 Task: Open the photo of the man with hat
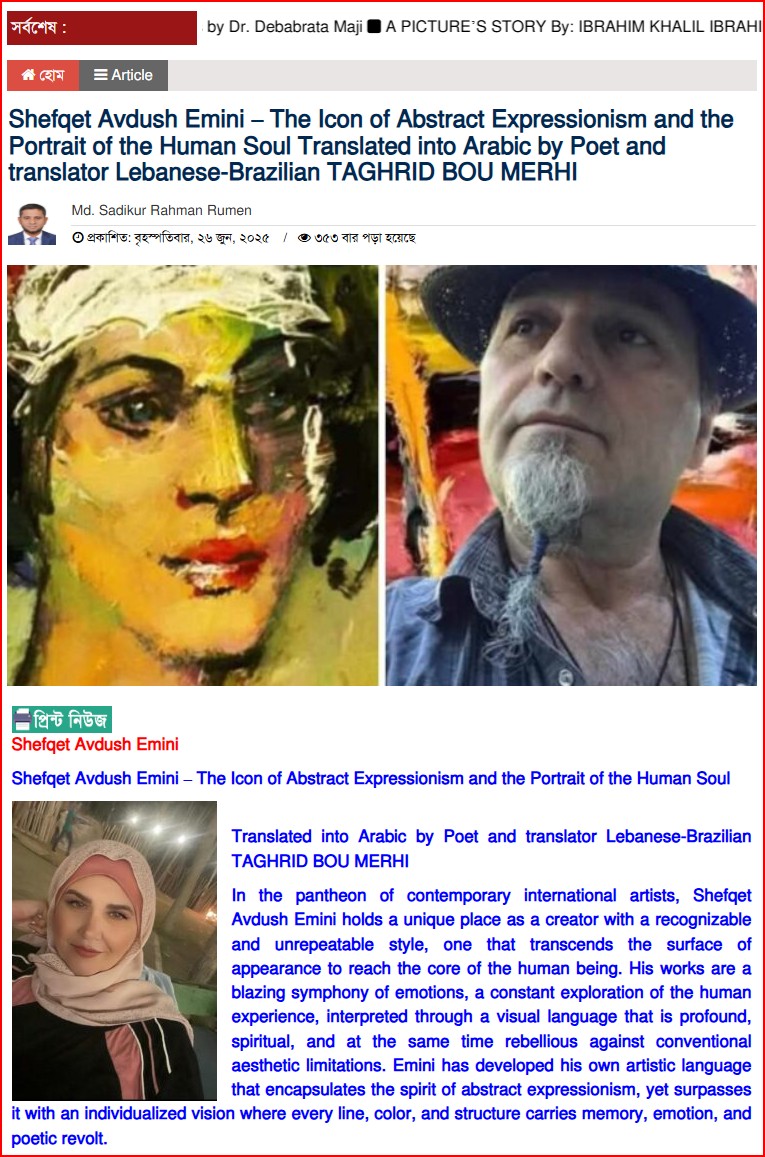pyautogui.click(x=571, y=475)
